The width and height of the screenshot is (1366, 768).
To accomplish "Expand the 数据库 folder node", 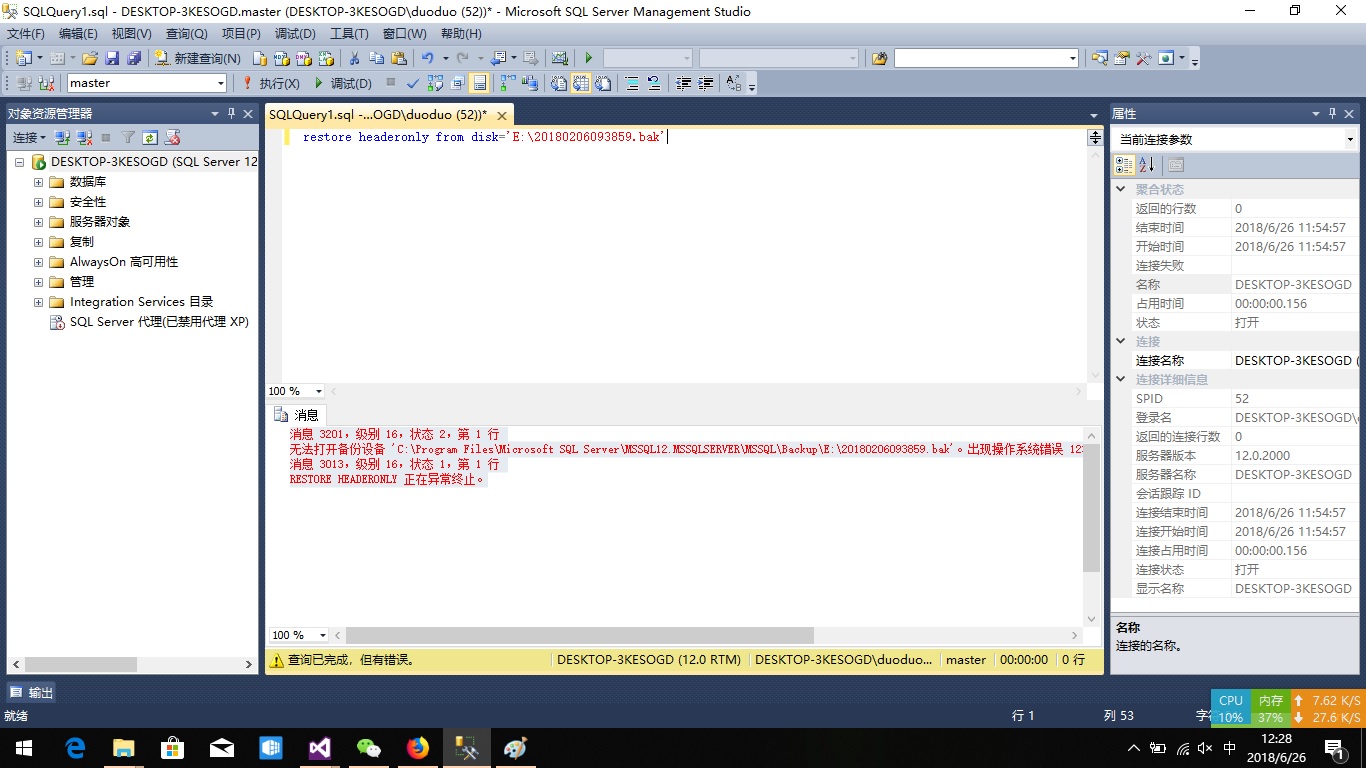I will coord(38,182).
